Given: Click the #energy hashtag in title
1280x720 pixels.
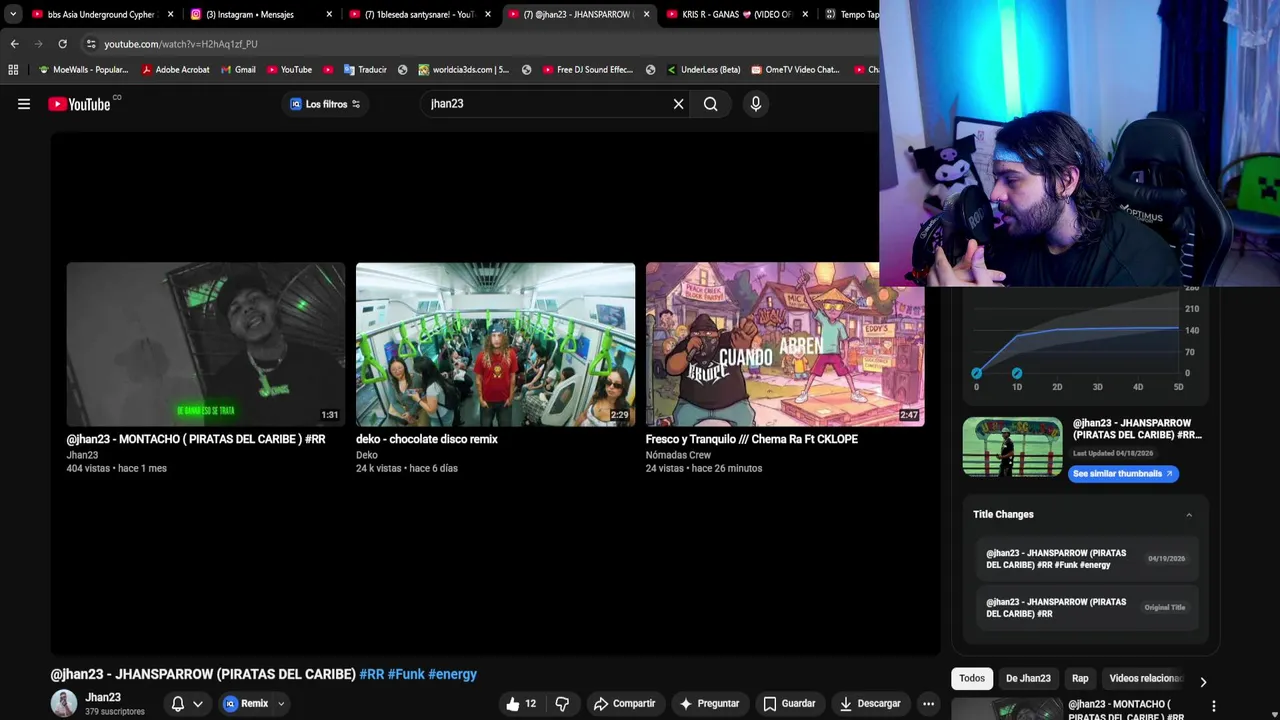Looking at the screenshot, I should click(x=453, y=674).
